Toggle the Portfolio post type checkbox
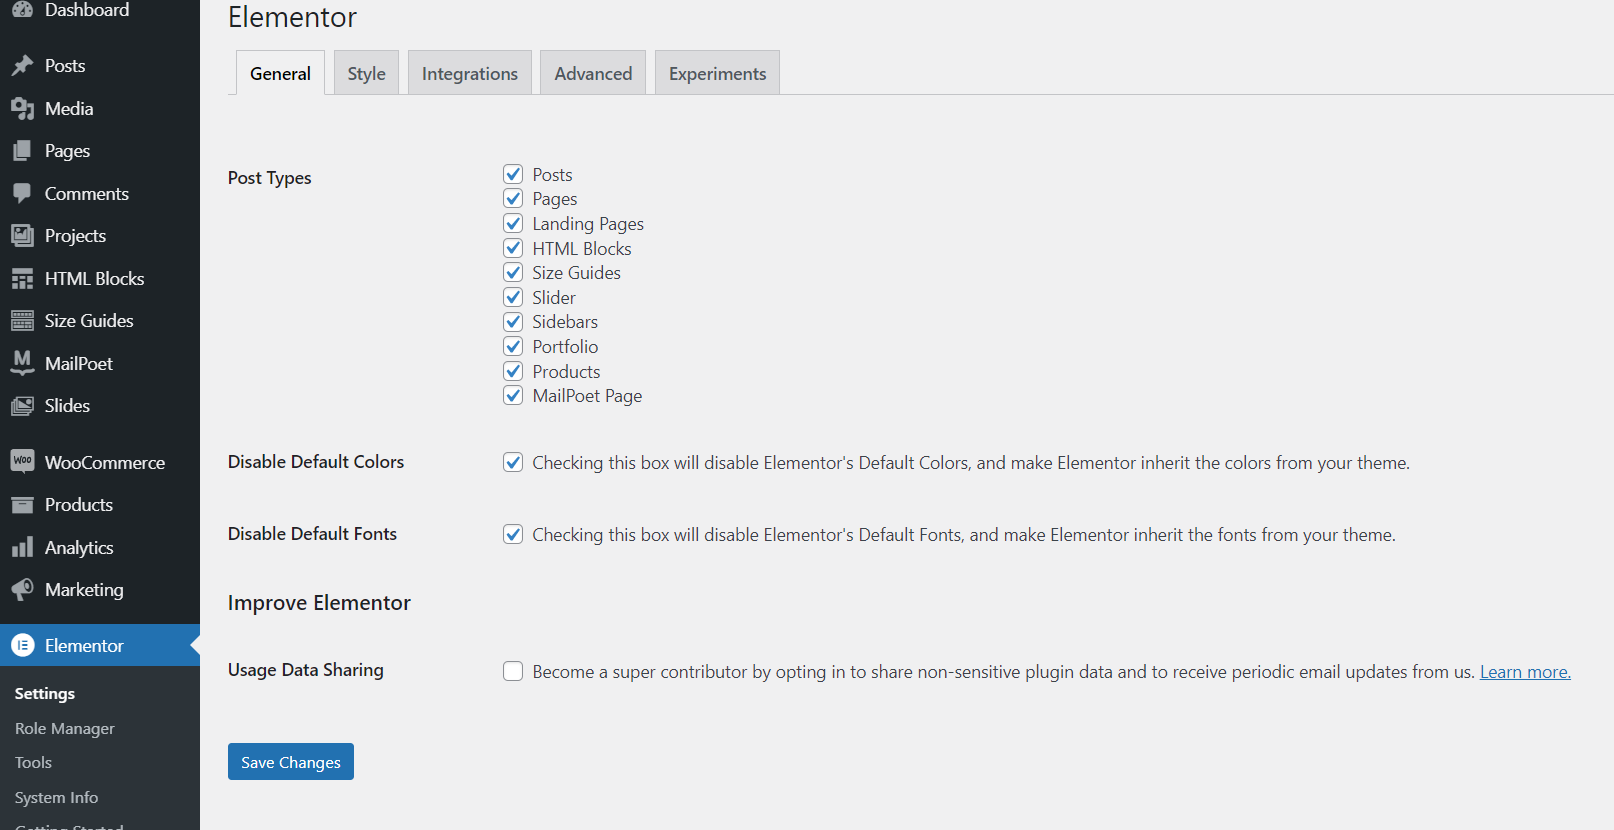Viewport: 1614px width, 830px height. pos(513,346)
